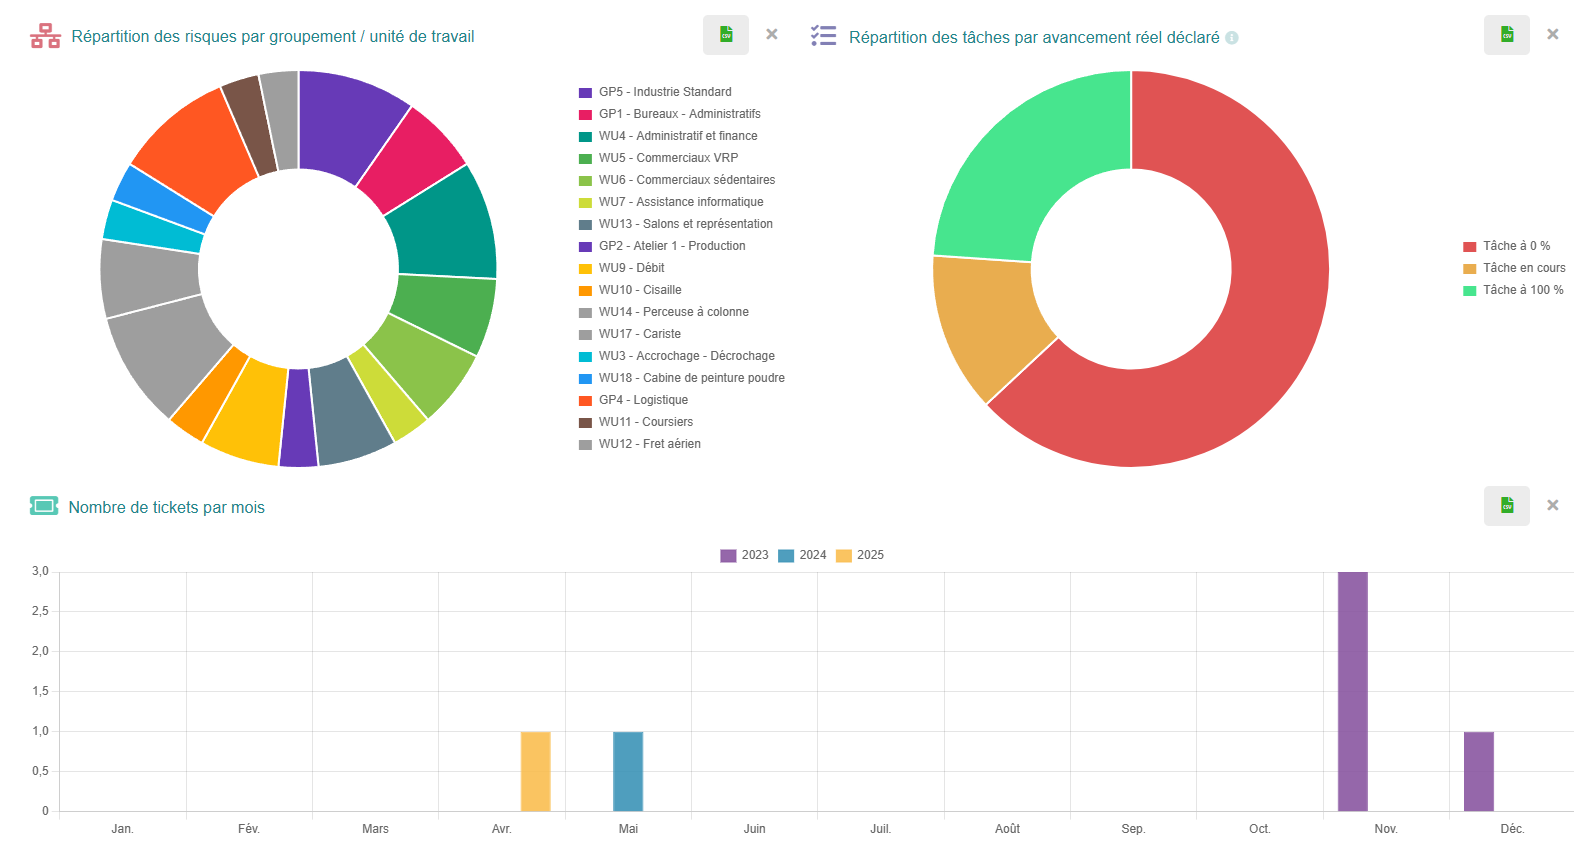This screenshot has height=850, width=1574.
Task: Toggle Tâche en cours legend item
Action: coord(1514,268)
